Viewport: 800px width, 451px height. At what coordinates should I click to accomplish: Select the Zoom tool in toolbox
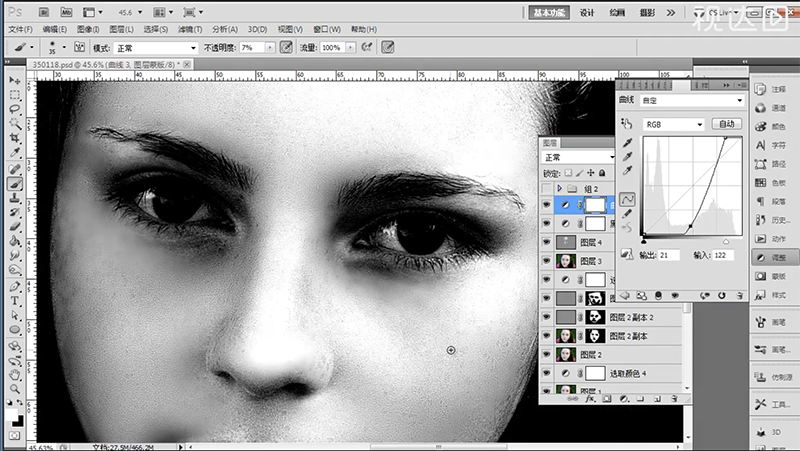click(x=14, y=389)
